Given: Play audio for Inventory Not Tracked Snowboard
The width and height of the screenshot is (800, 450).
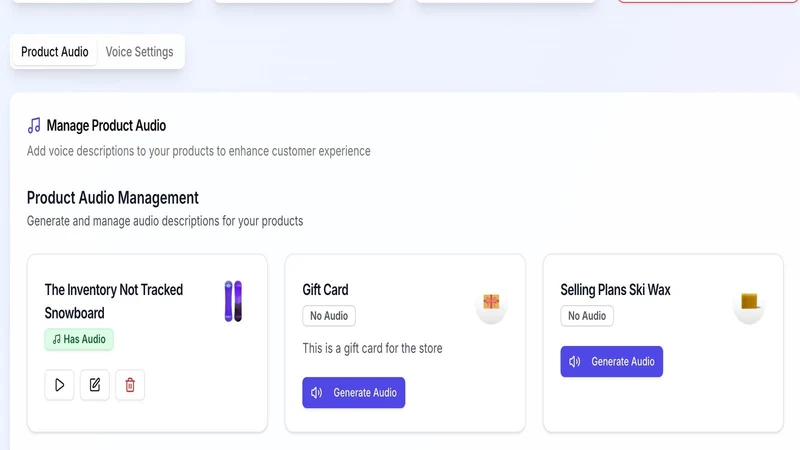Looking at the screenshot, I should (x=59, y=385).
